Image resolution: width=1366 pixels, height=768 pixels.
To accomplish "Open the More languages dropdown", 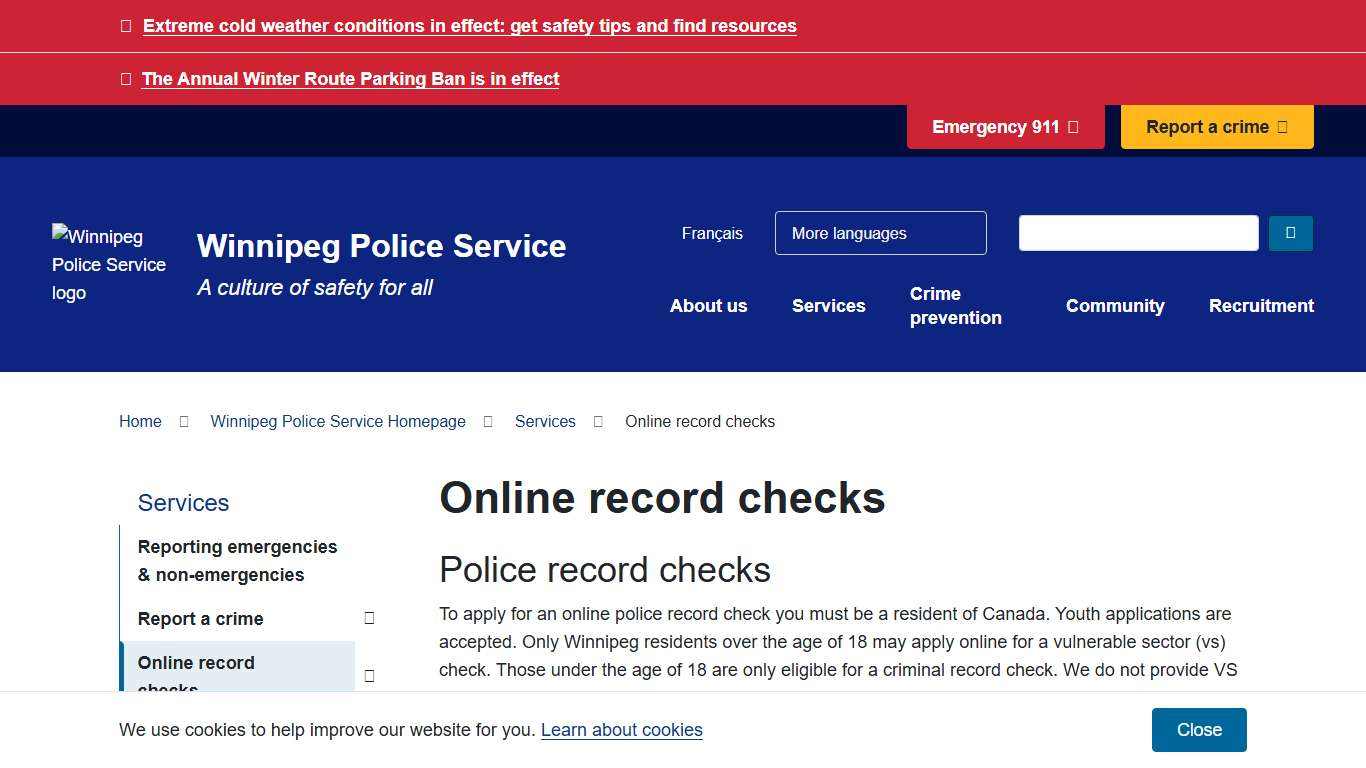I will pos(880,233).
